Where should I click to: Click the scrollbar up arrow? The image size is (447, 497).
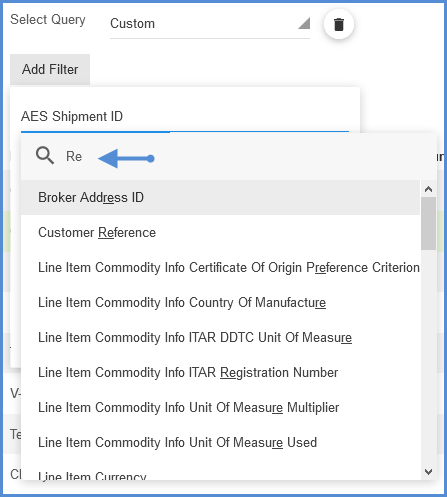coord(428,189)
